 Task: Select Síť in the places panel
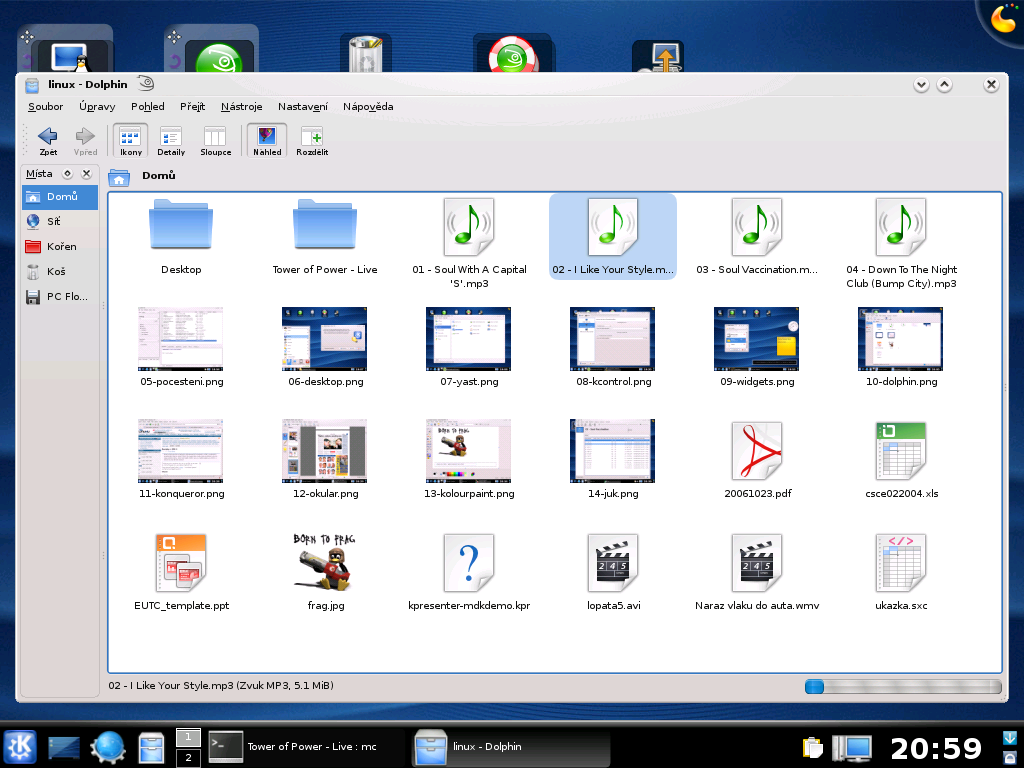point(53,222)
